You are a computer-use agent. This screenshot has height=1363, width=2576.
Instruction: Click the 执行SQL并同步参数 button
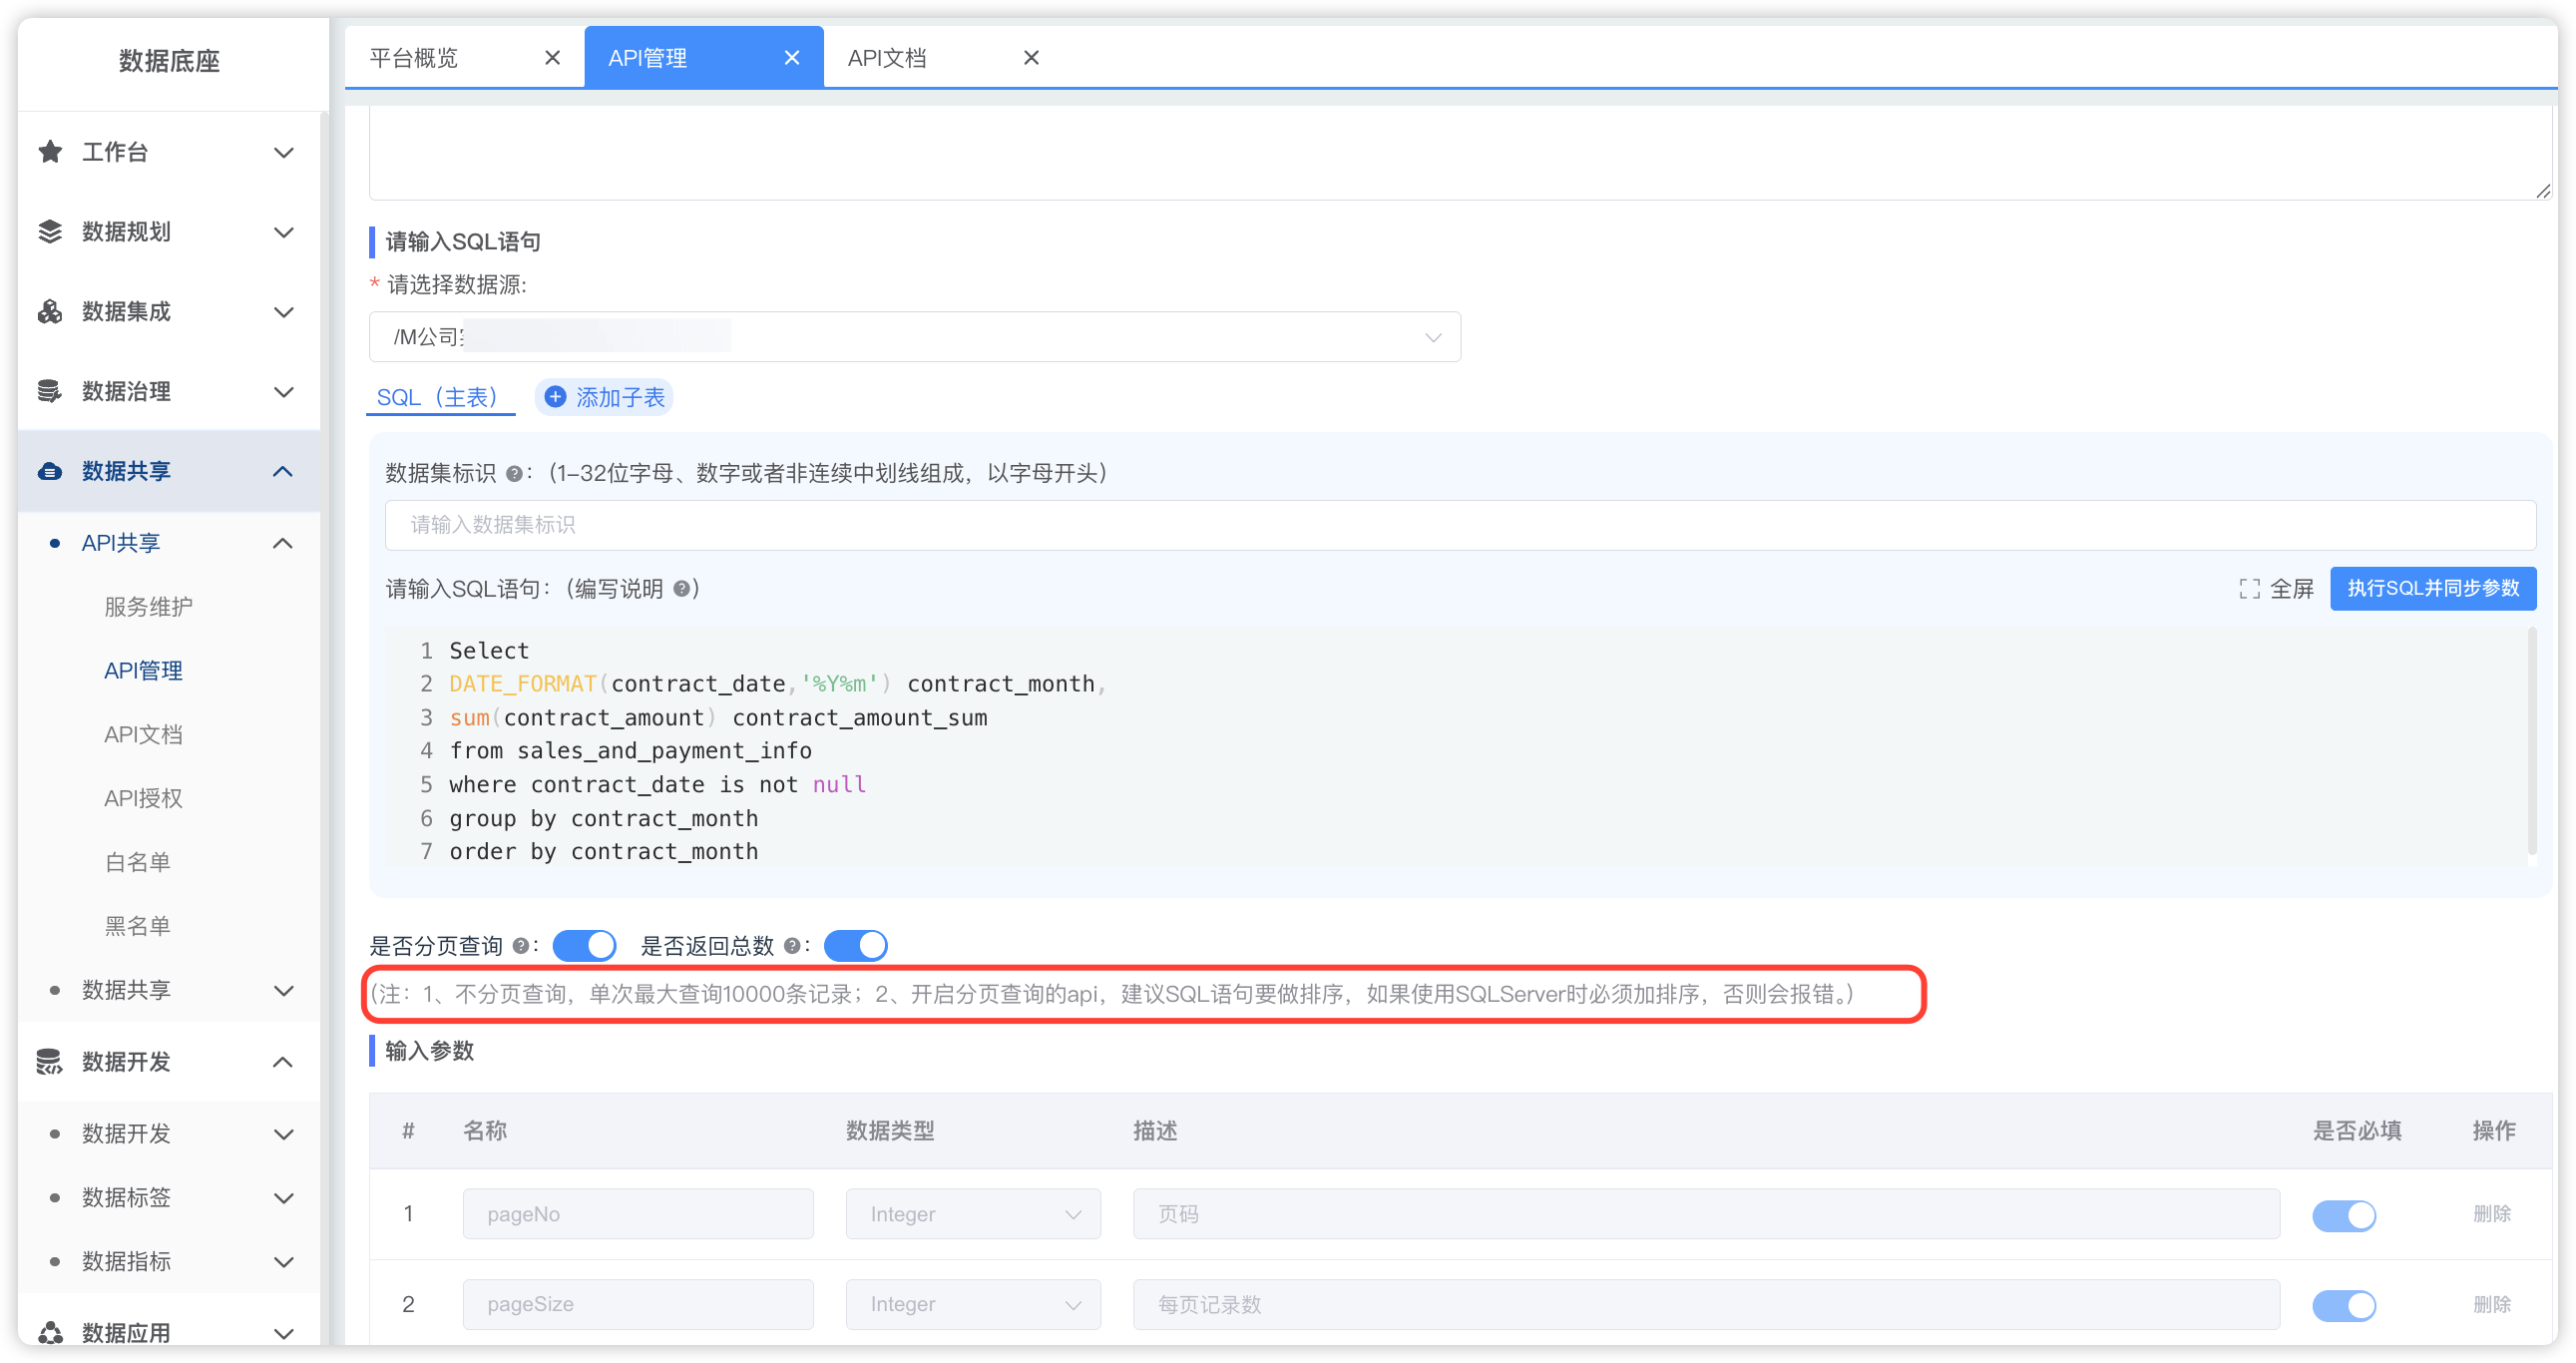pos(2432,588)
